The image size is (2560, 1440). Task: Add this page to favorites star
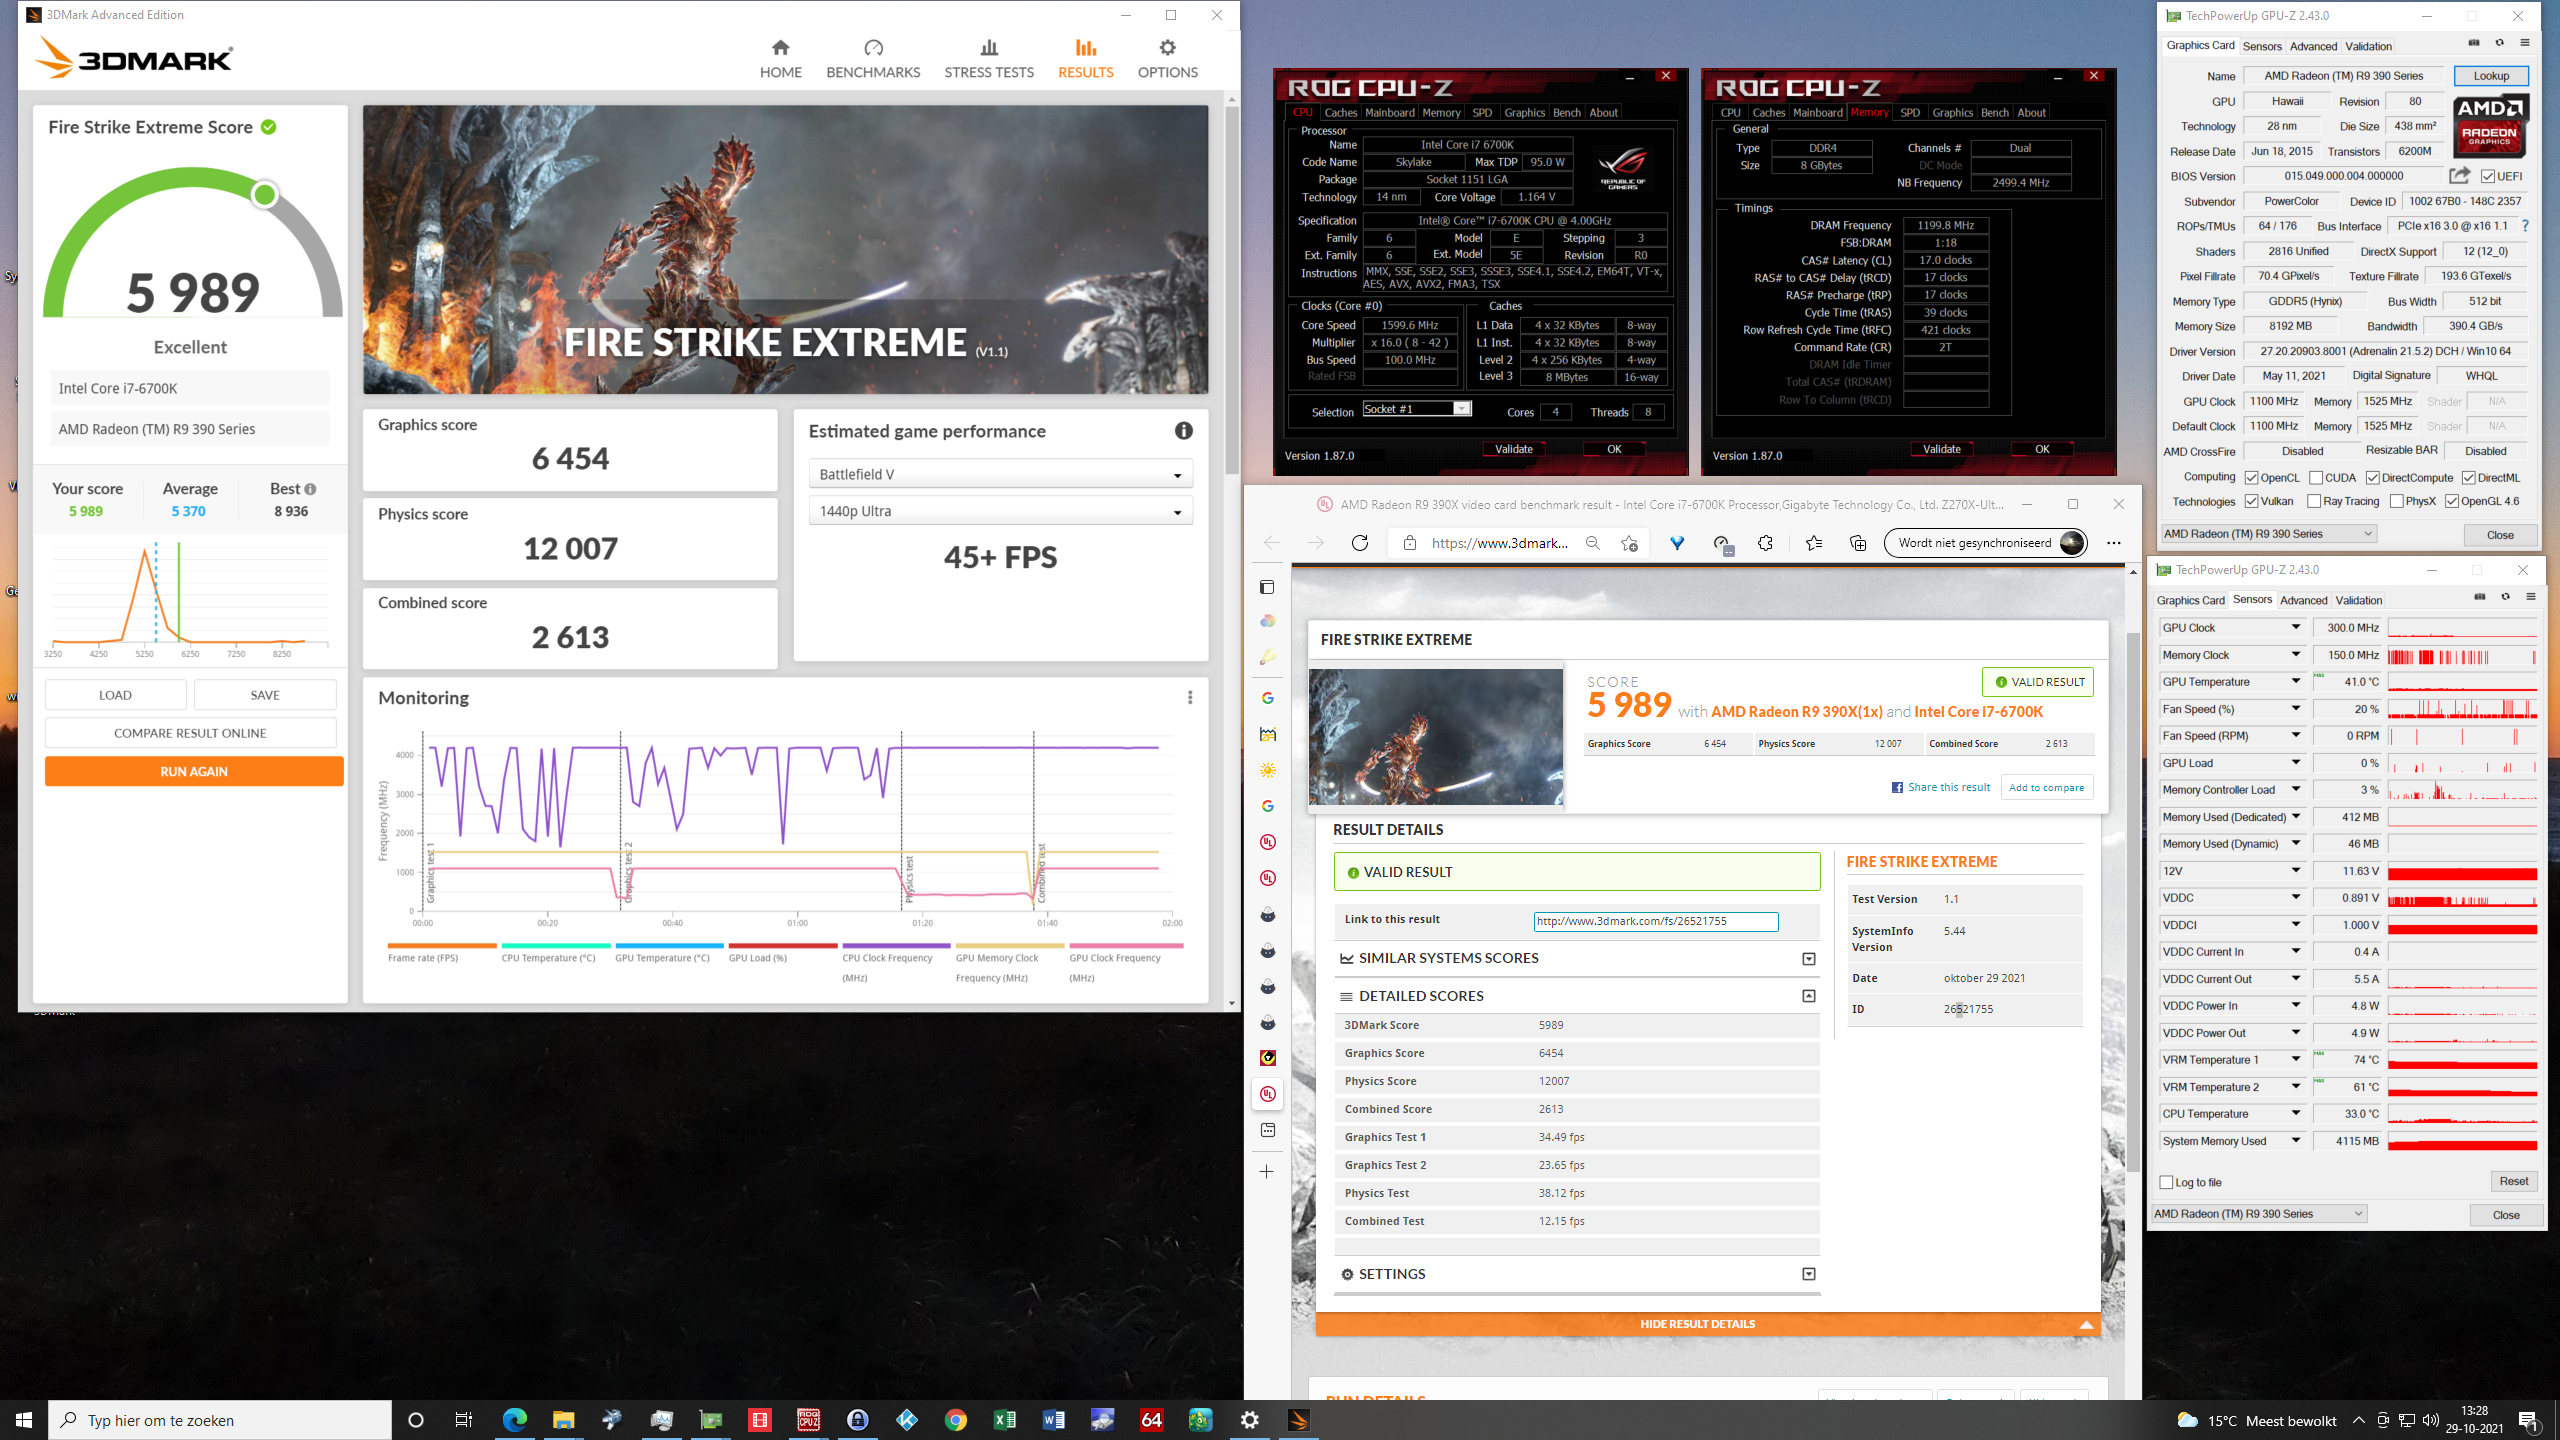point(1629,543)
